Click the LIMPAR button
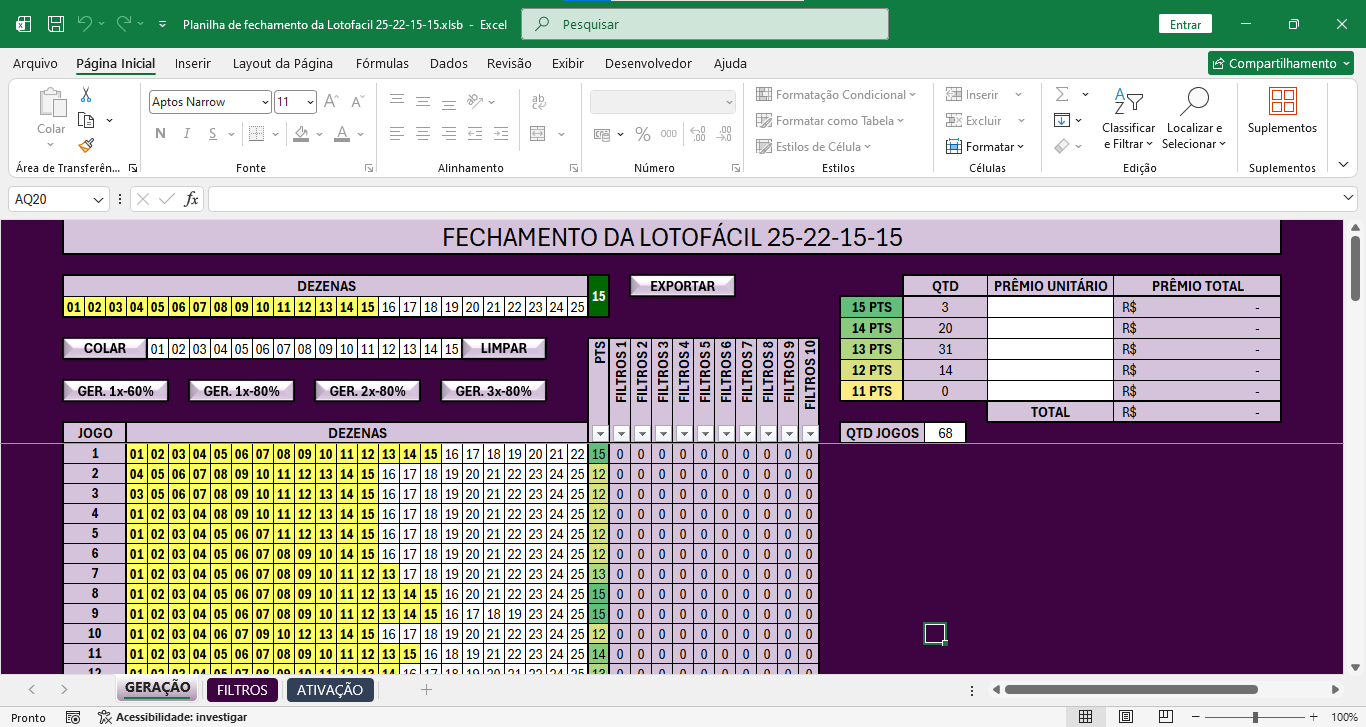The height and width of the screenshot is (727, 1366). [x=504, y=348]
